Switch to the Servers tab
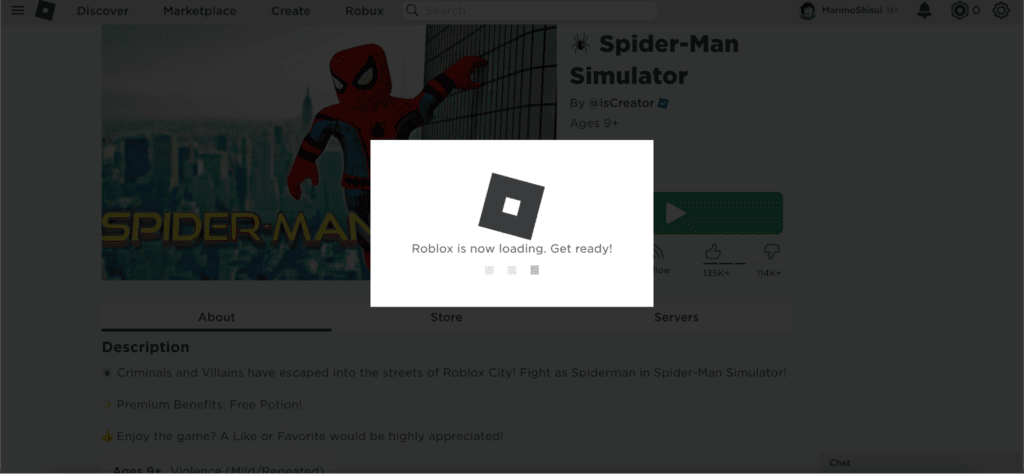Screen dimensions: 1024x474 [x=677, y=317]
